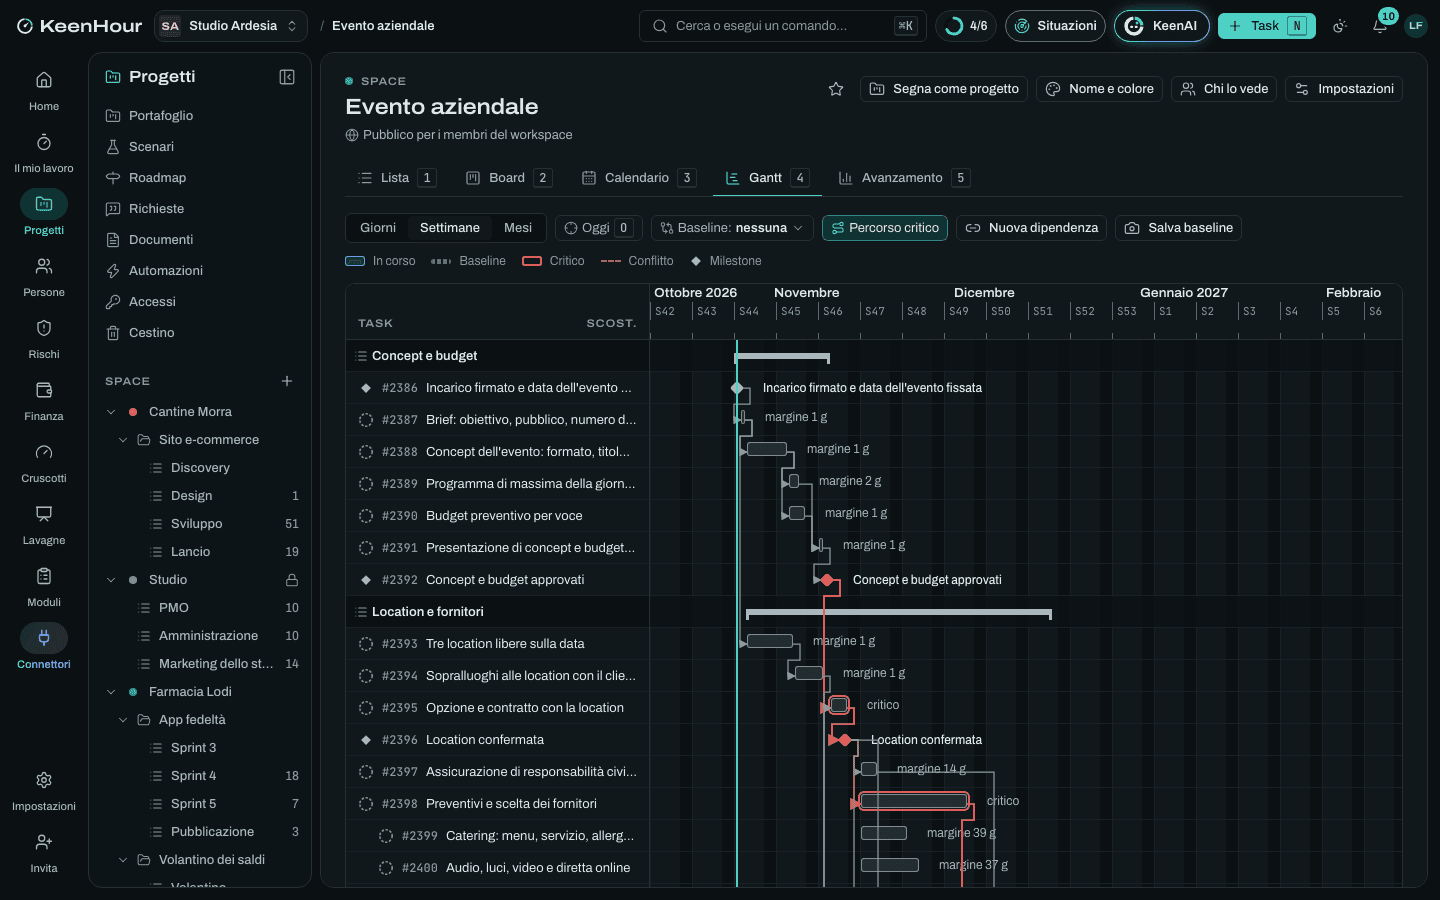The image size is (1440, 900).
Task: Mark task #2387 Brief status circle complete
Action: [366, 420]
